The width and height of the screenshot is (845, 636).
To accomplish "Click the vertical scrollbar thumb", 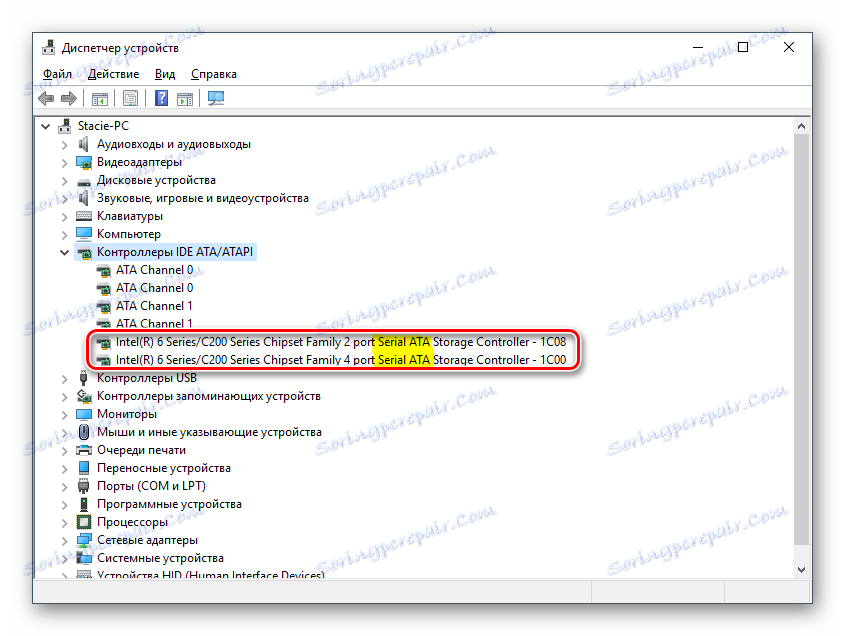I will [x=801, y=340].
